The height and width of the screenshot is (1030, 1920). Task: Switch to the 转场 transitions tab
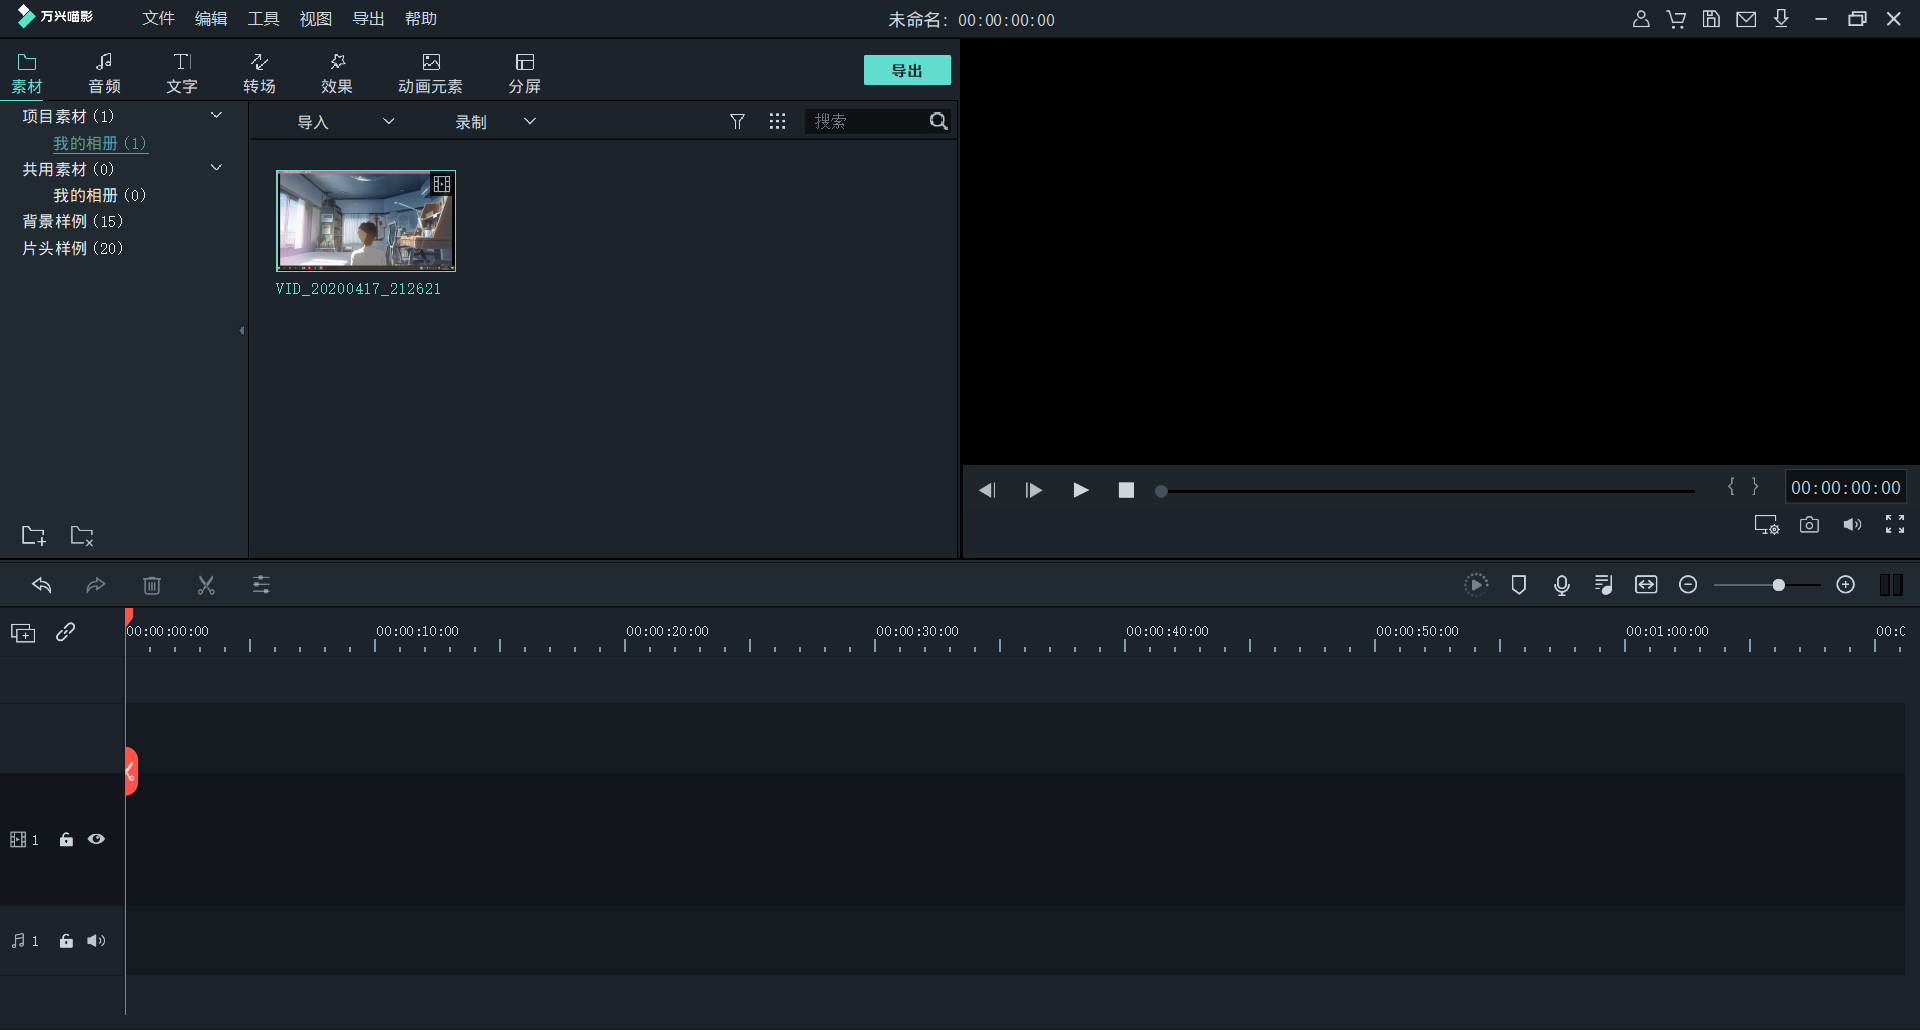coord(259,73)
